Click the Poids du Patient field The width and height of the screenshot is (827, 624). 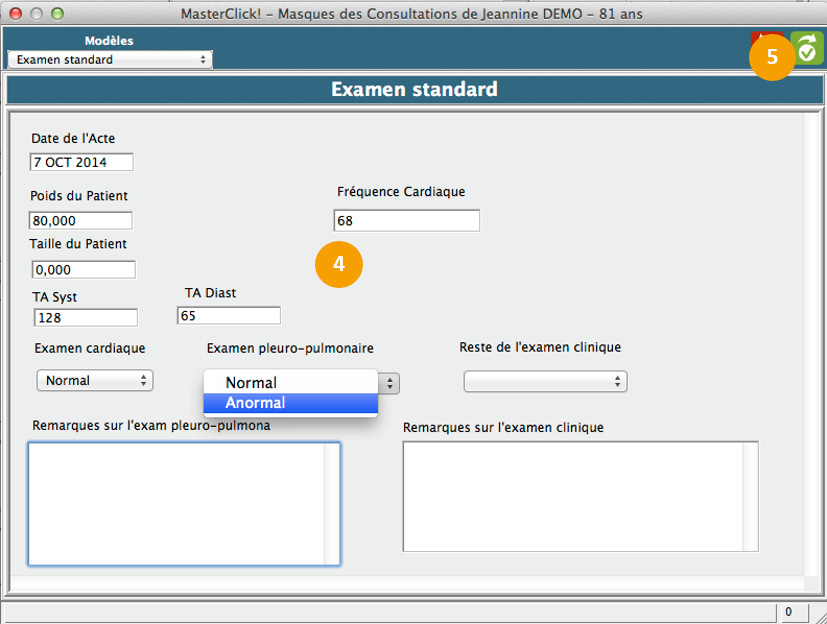coord(81,220)
